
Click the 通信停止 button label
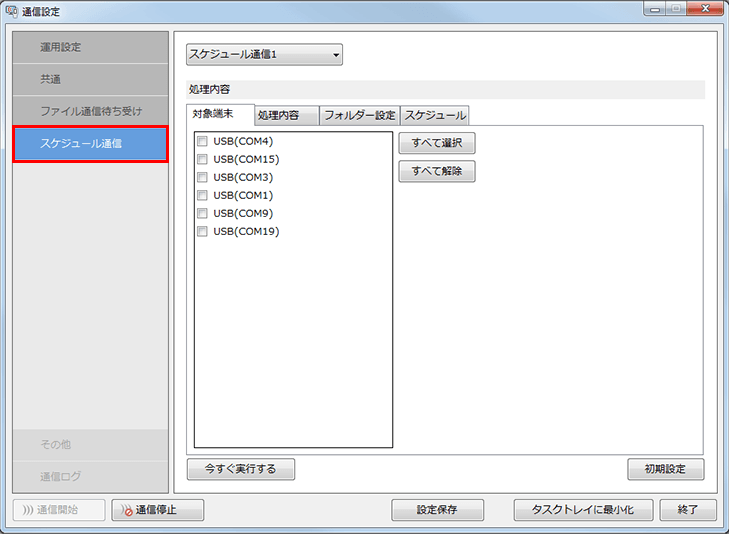156,510
